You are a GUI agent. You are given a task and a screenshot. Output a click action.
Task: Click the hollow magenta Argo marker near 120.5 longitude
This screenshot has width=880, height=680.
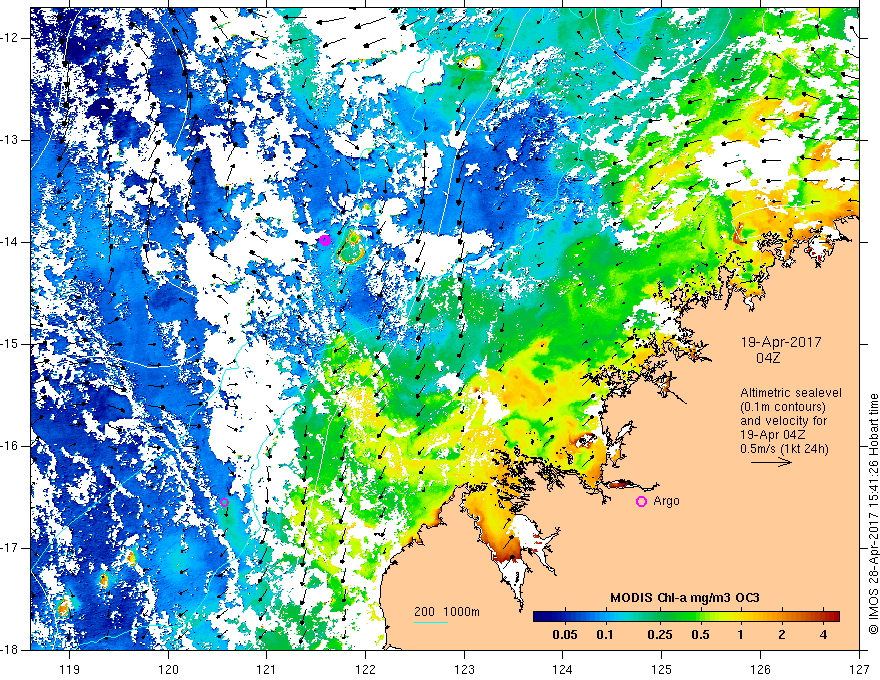pos(224,503)
